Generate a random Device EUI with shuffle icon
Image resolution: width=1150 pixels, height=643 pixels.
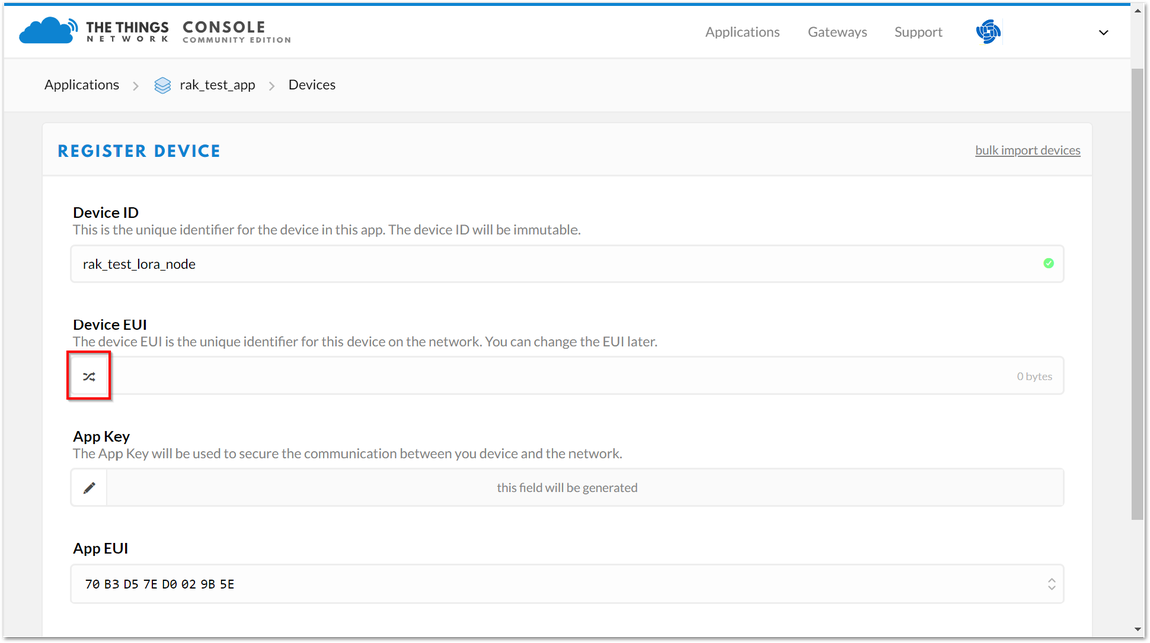(89, 376)
